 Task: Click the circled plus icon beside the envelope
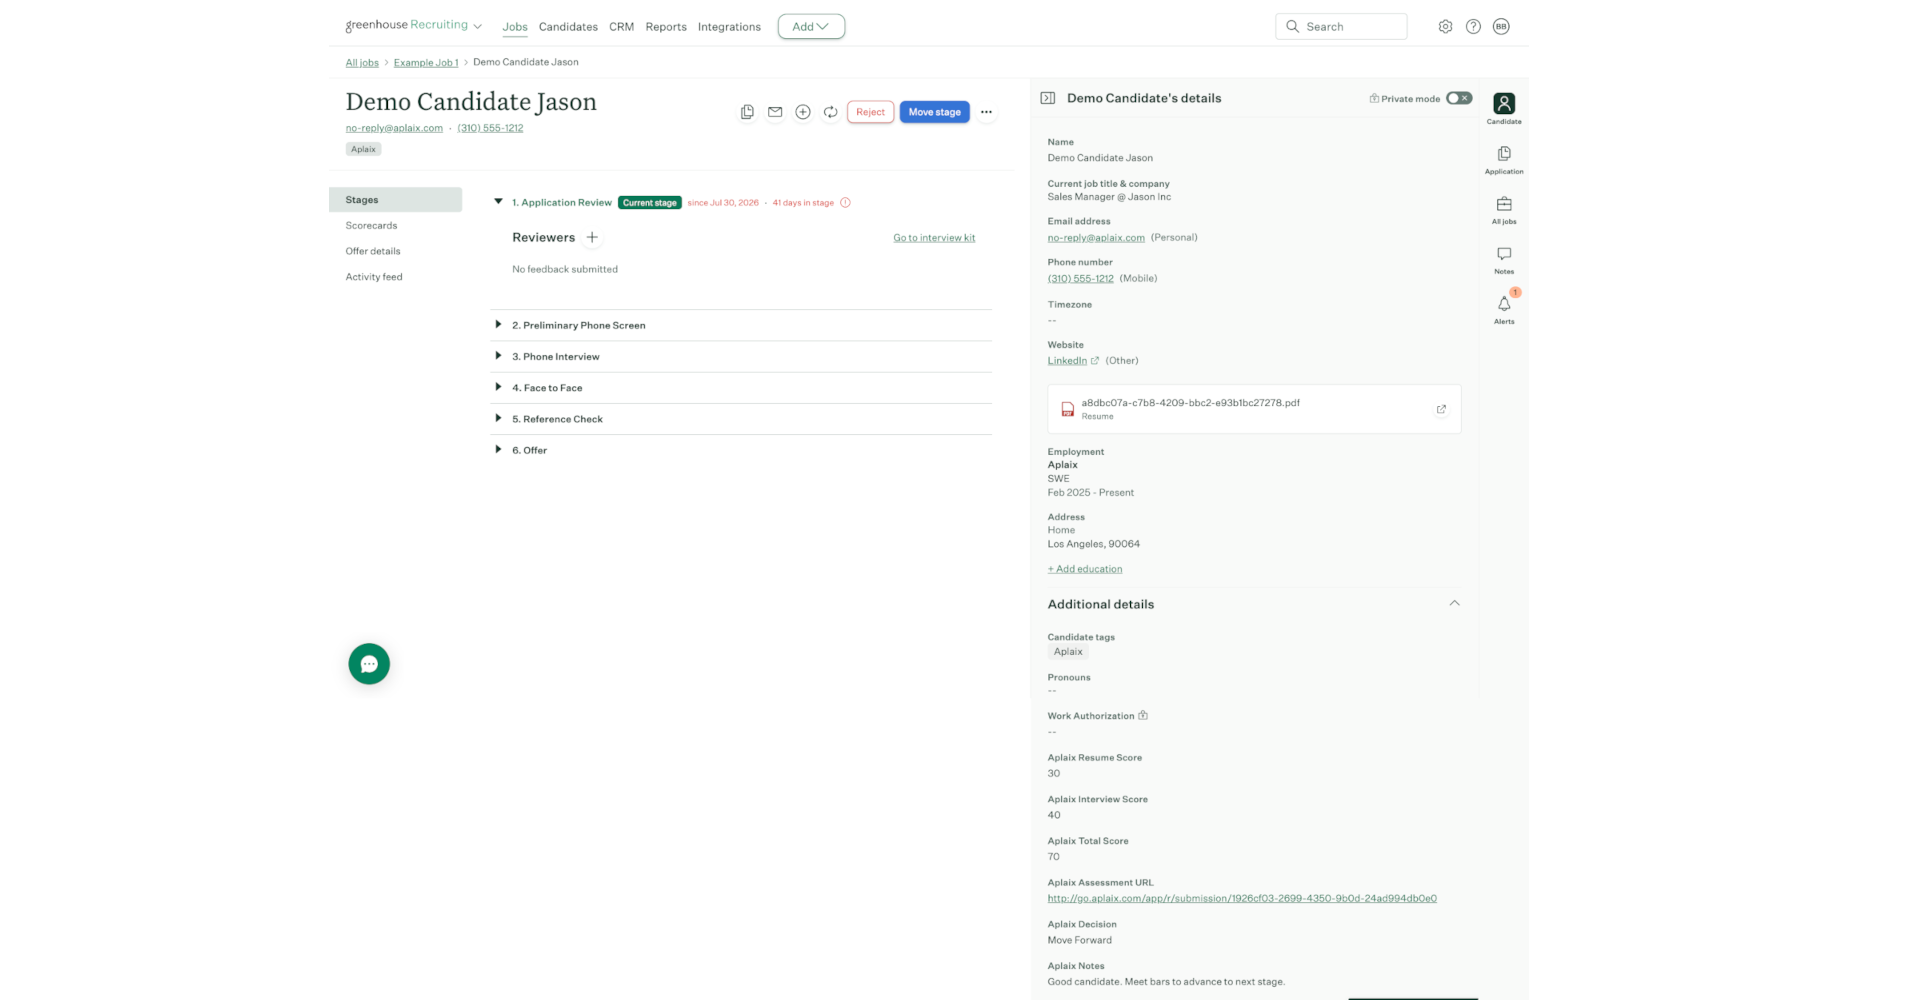pyautogui.click(x=803, y=112)
